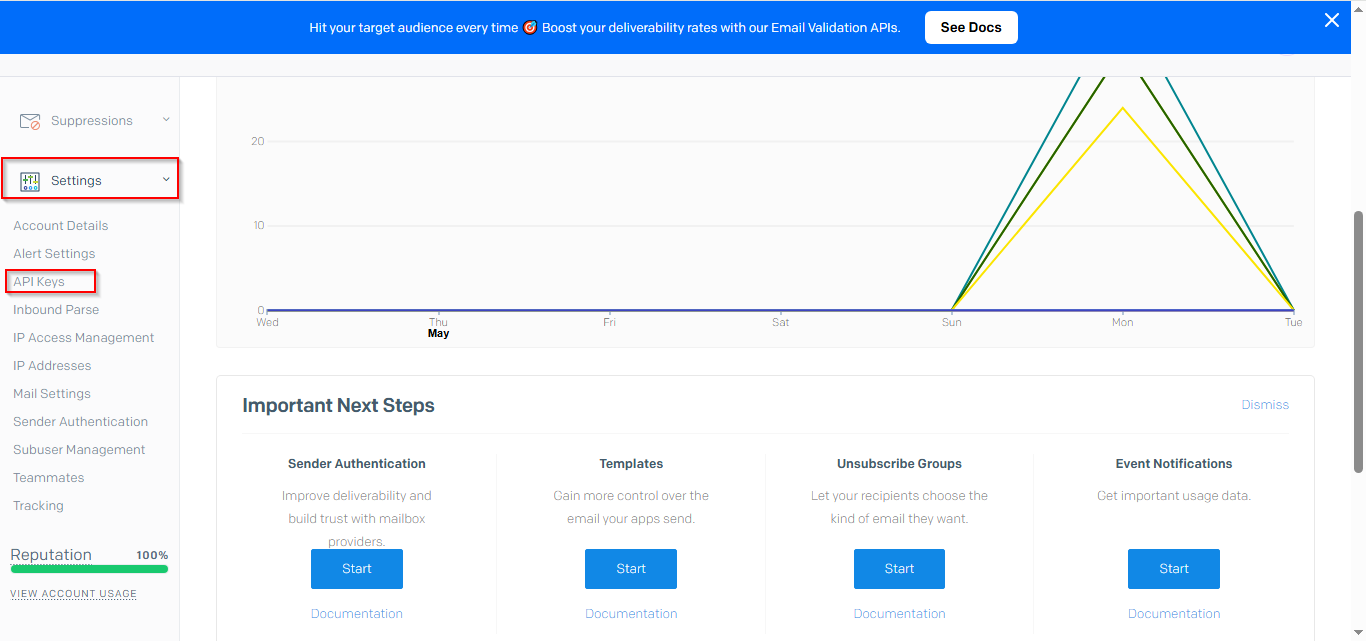Viewport: 1366px width, 641px height.
Task: Open Event Notifications Documentation link
Action: (x=1174, y=614)
